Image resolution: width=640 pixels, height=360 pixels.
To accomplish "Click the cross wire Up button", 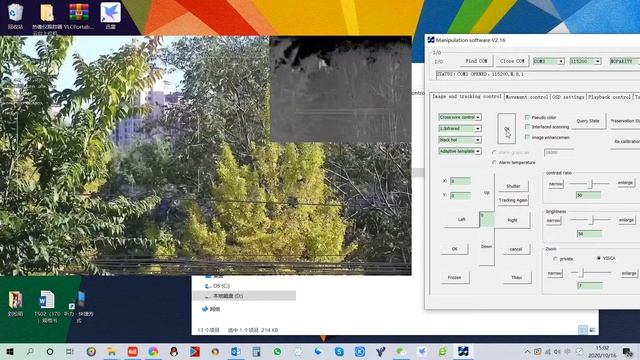I will pos(487,193).
